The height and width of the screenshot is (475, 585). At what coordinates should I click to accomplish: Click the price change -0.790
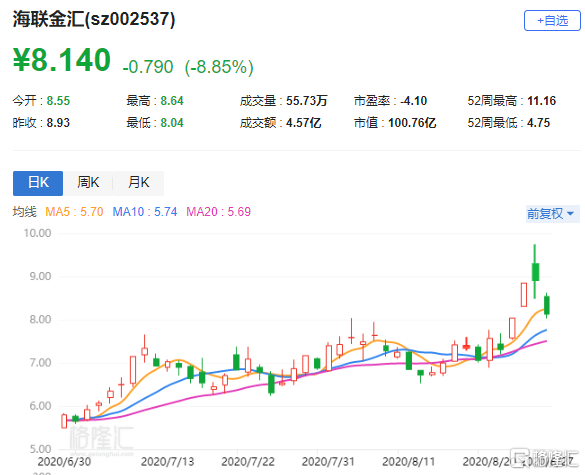point(148,67)
